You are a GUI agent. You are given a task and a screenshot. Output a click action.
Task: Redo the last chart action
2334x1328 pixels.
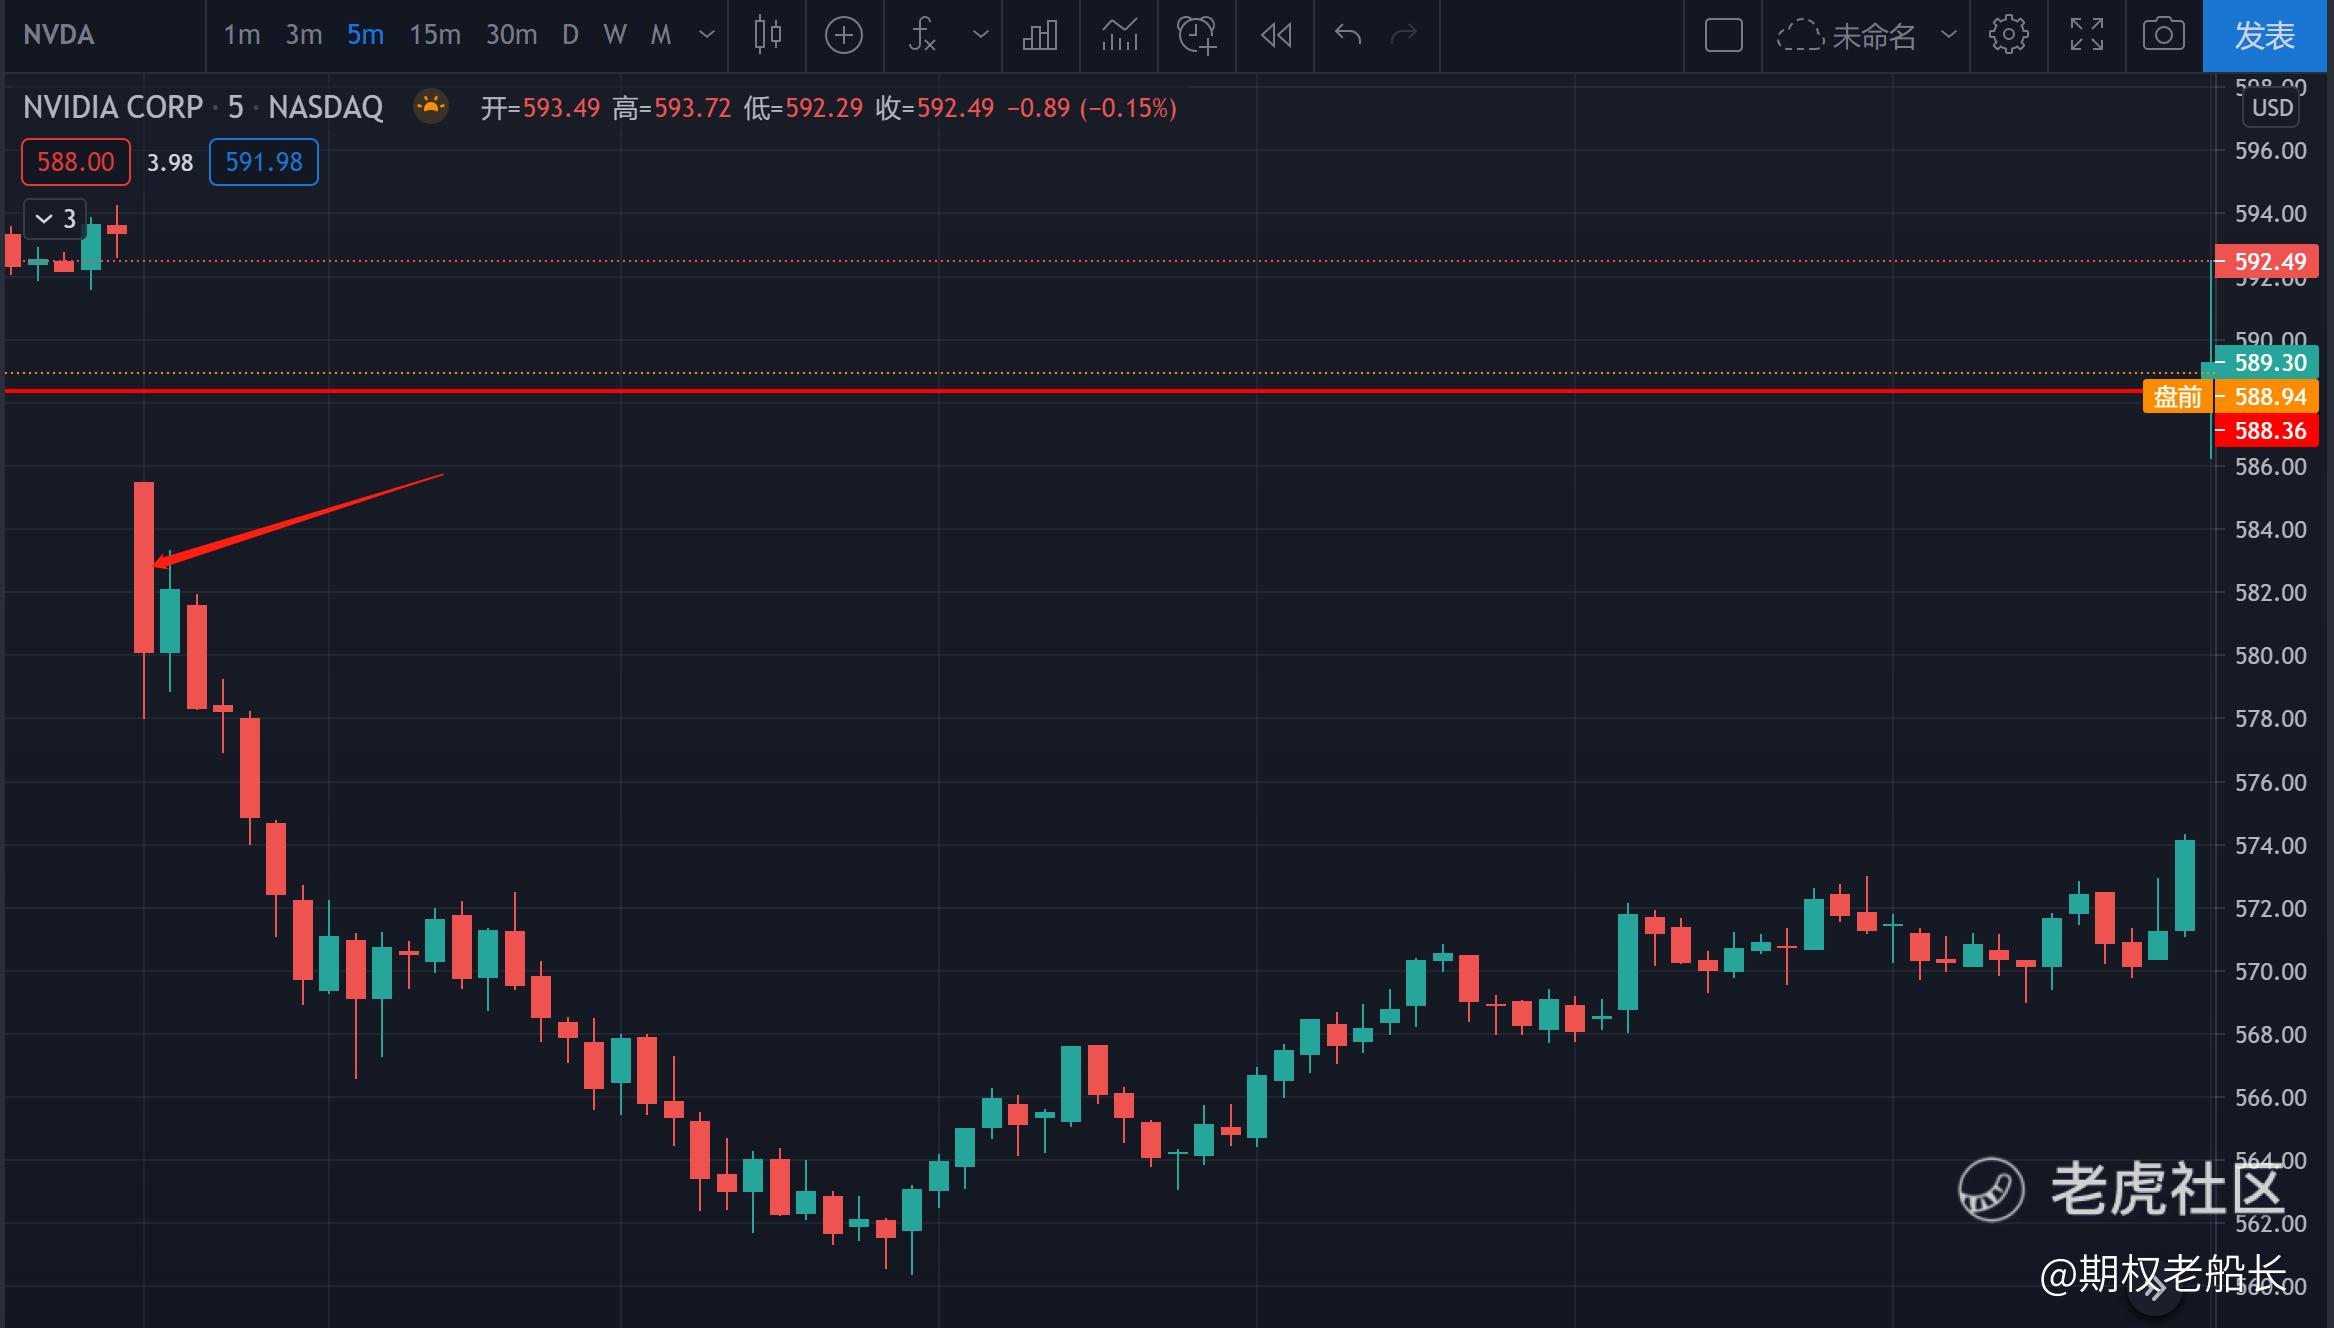pos(1404,35)
